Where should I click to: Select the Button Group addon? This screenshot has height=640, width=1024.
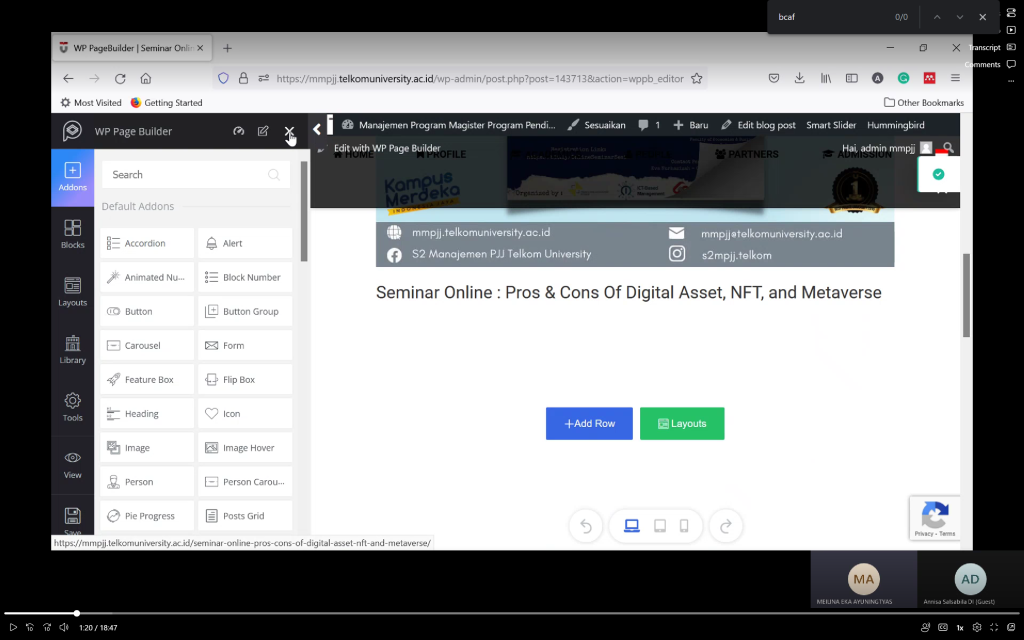pos(245,312)
